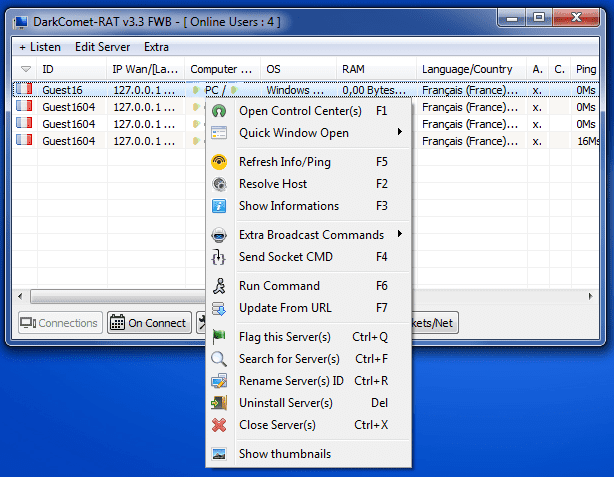
Task: Click the Uninstall Server door icon
Action: [x=219, y=403]
